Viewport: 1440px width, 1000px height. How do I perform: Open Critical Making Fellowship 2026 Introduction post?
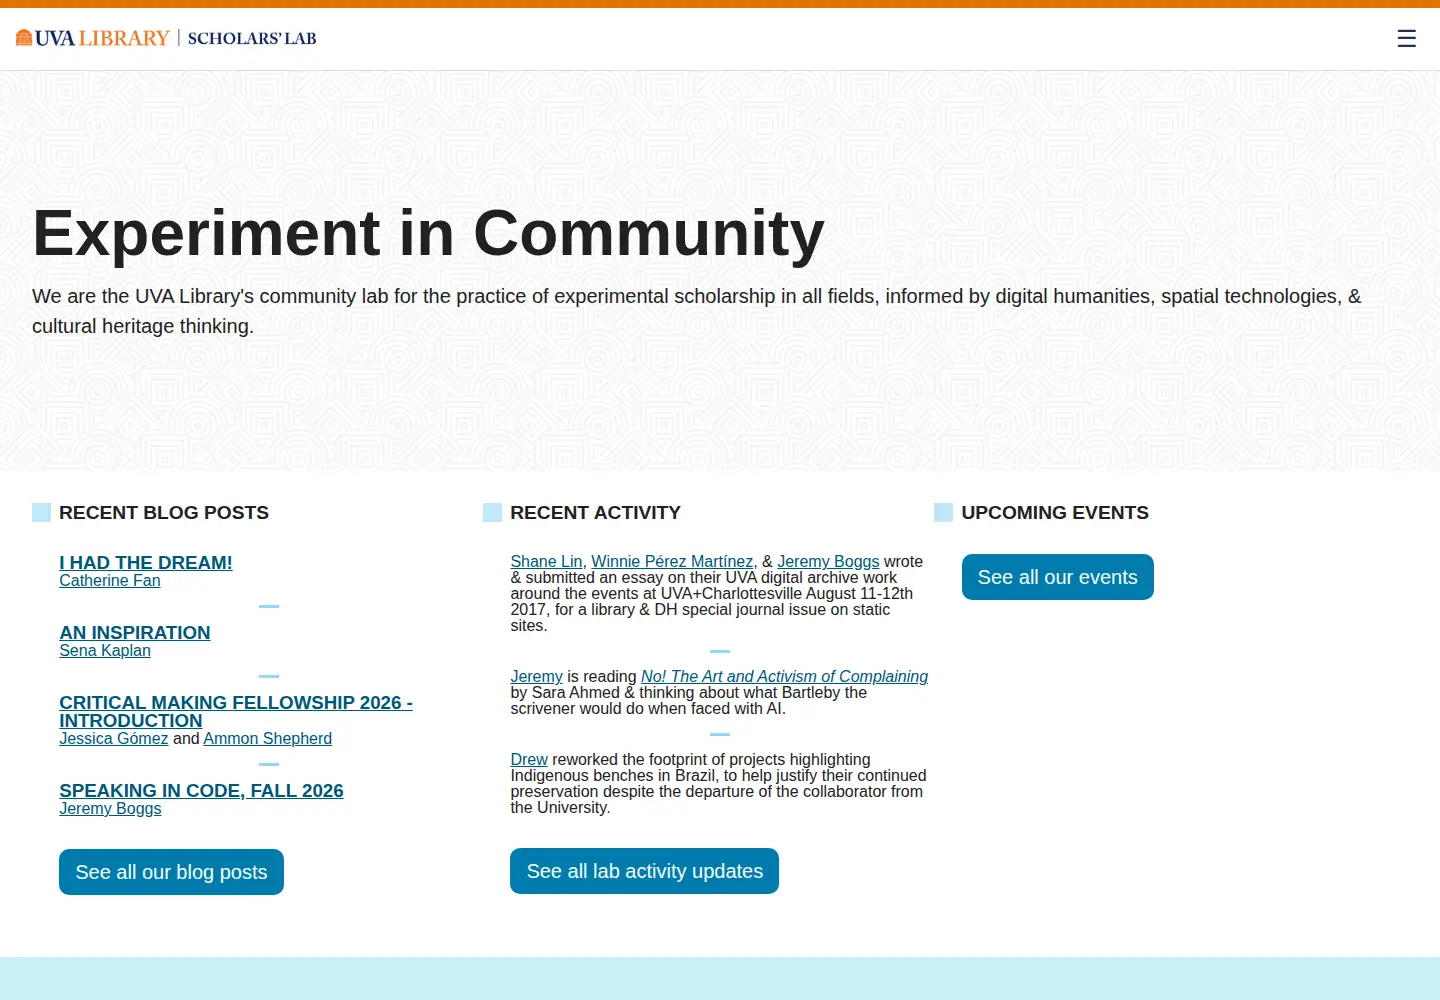pyautogui.click(x=236, y=711)
